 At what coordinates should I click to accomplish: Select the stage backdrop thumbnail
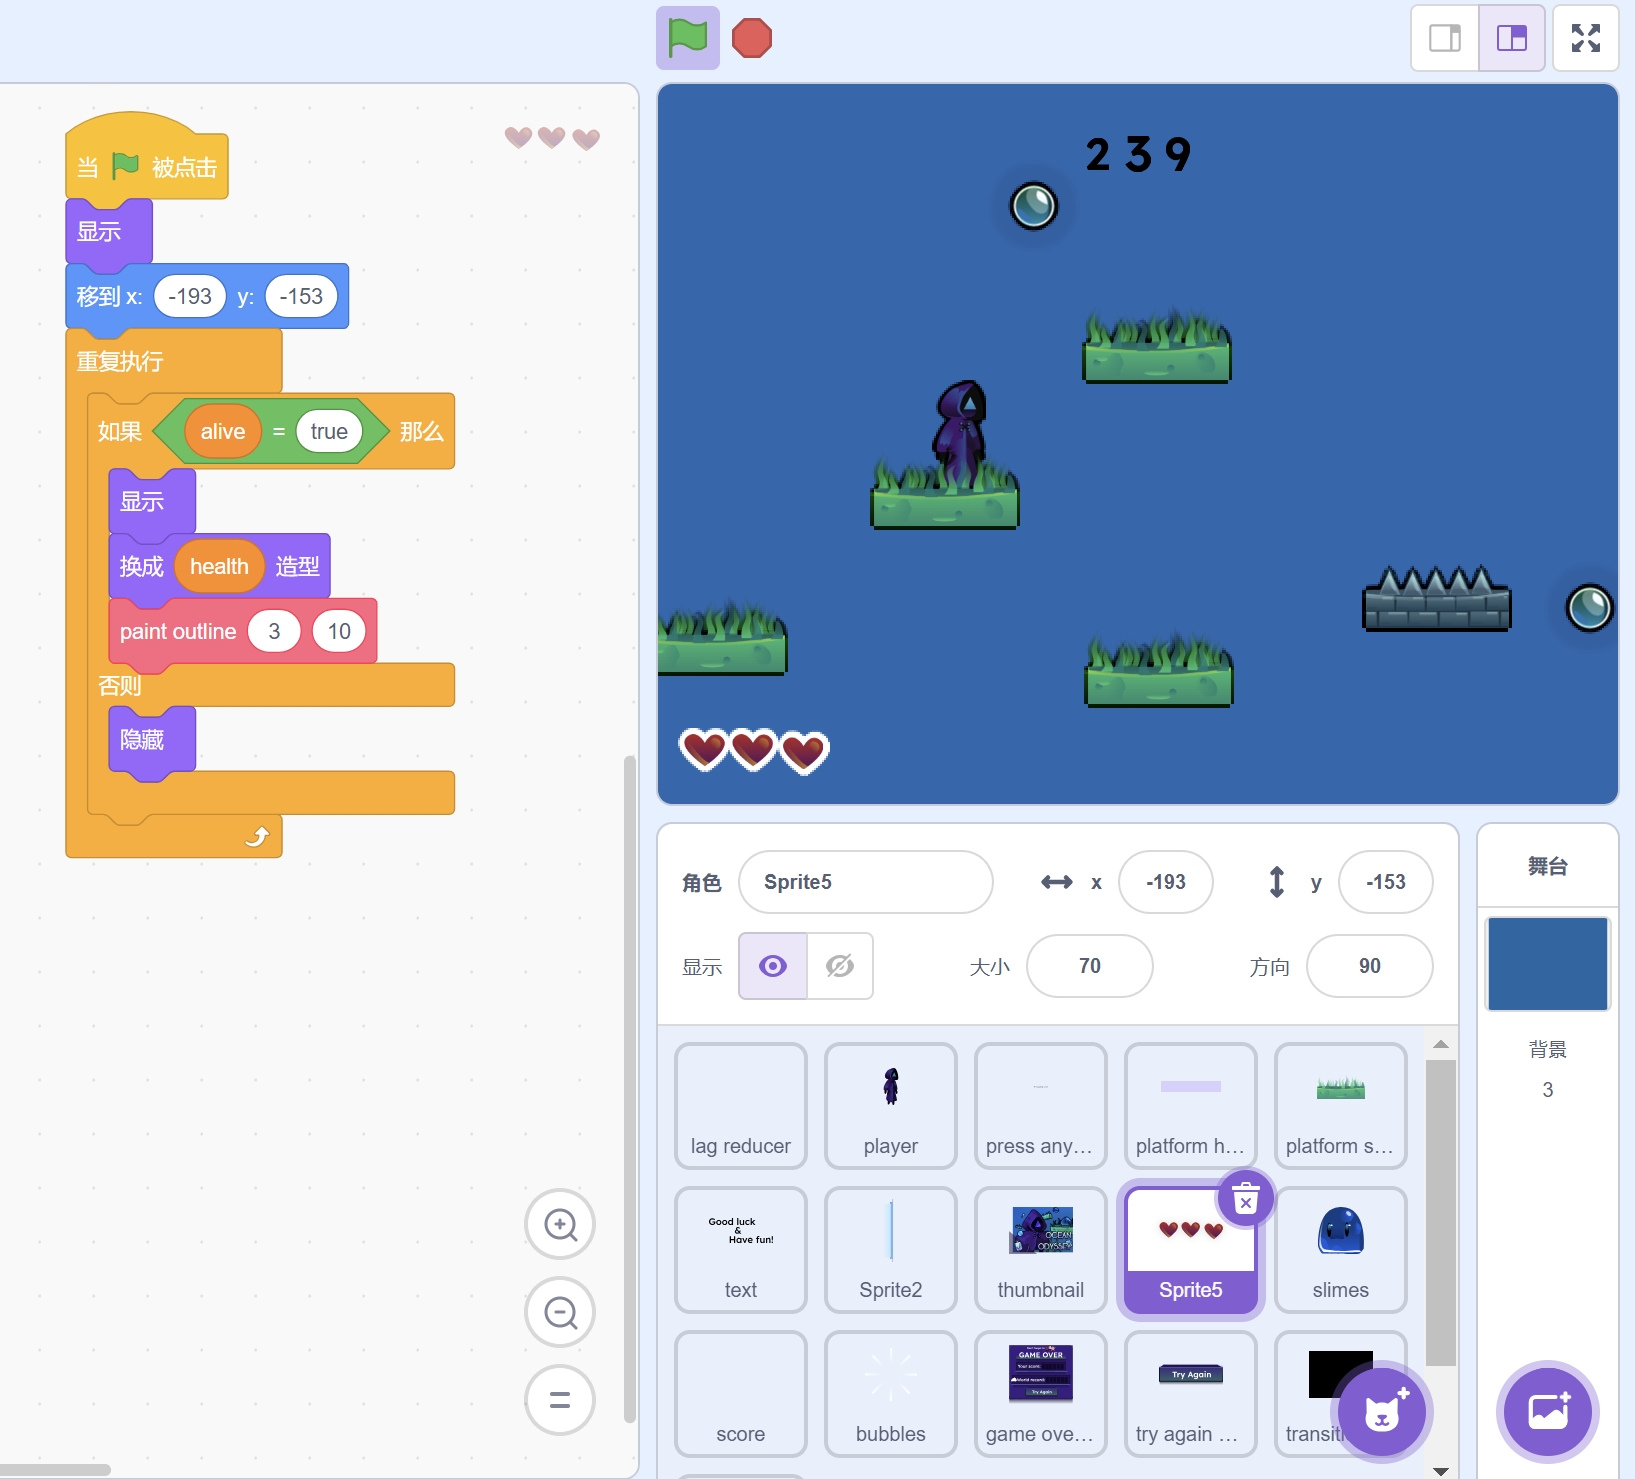[x=1547, y=964]
